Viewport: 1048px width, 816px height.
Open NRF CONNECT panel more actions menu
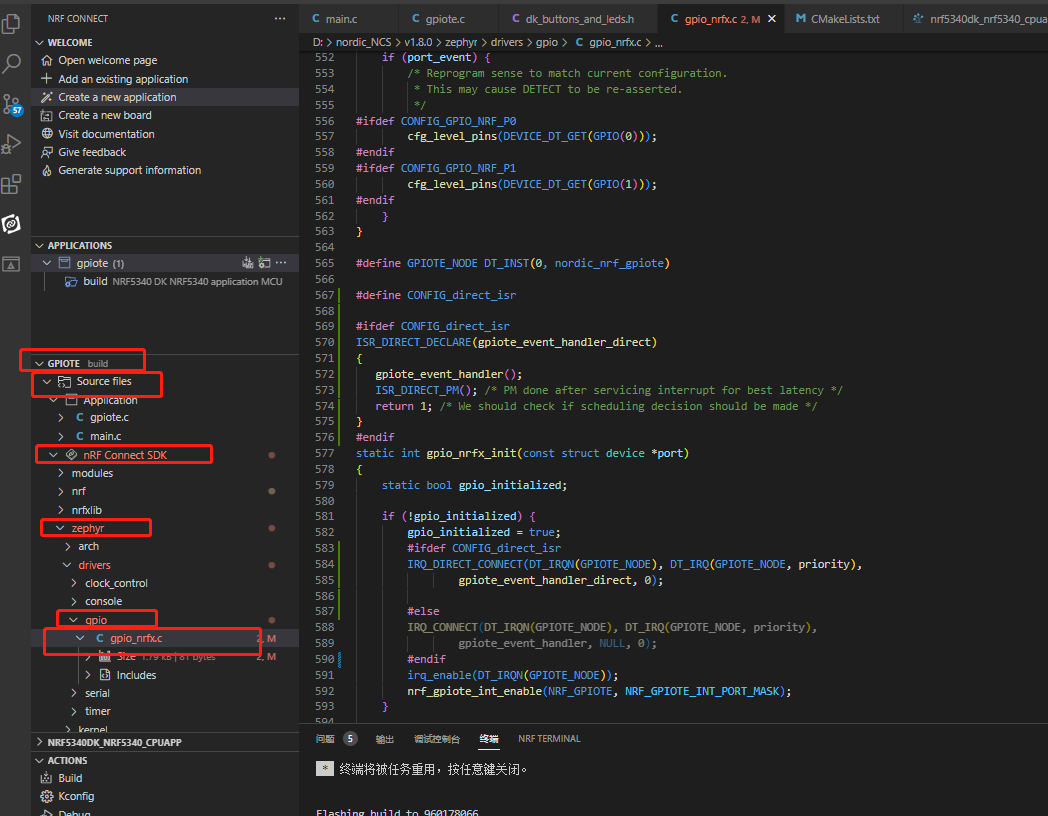(280, 19)
